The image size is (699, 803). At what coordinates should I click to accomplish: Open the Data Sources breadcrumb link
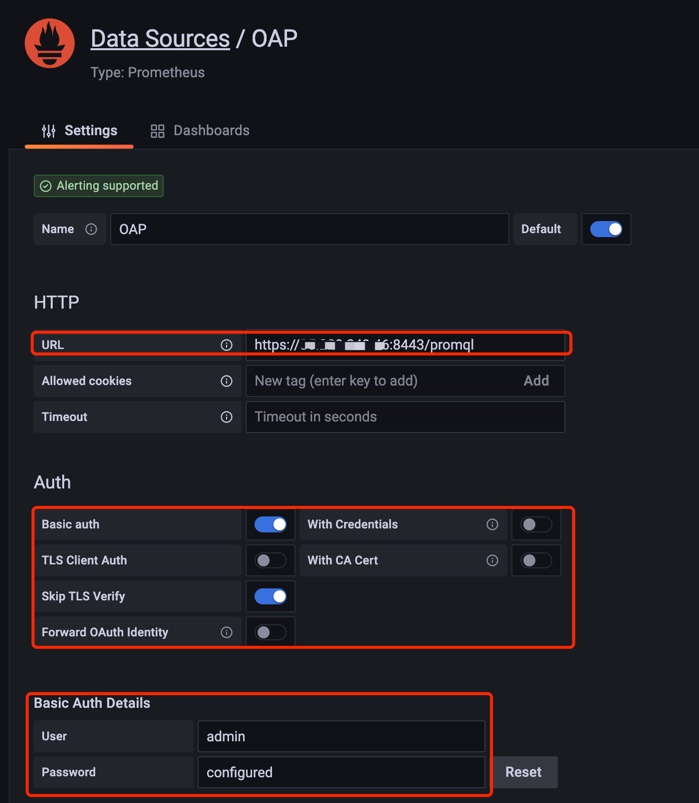(160, 39)
